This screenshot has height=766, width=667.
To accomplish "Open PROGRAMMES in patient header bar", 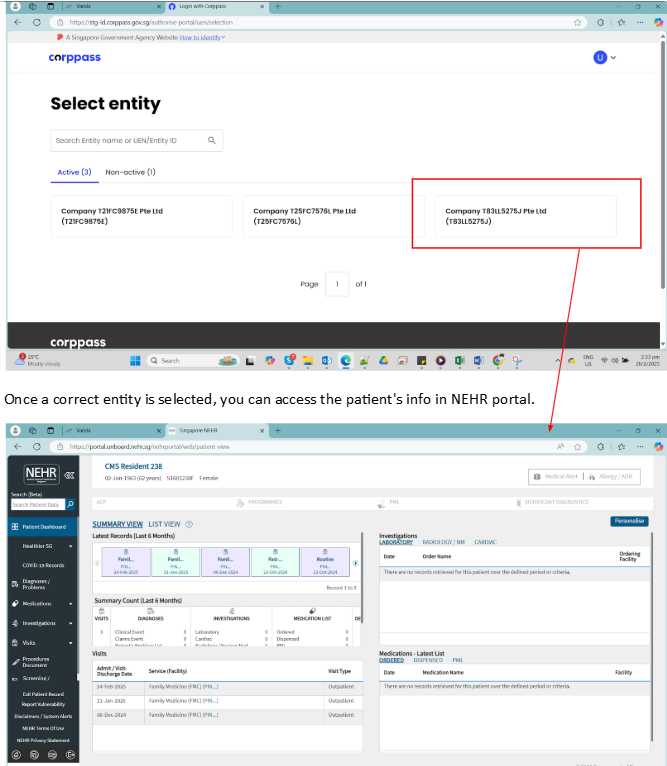I will pos(259,502).
